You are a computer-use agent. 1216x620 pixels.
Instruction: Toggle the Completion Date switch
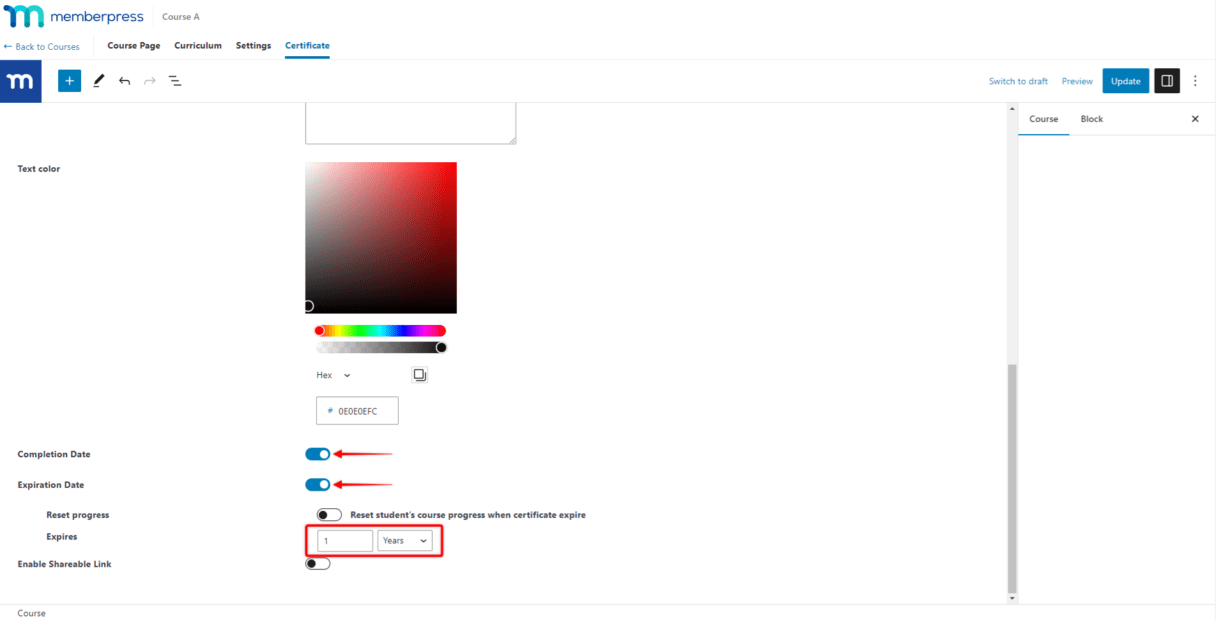(x=318, y=454)
